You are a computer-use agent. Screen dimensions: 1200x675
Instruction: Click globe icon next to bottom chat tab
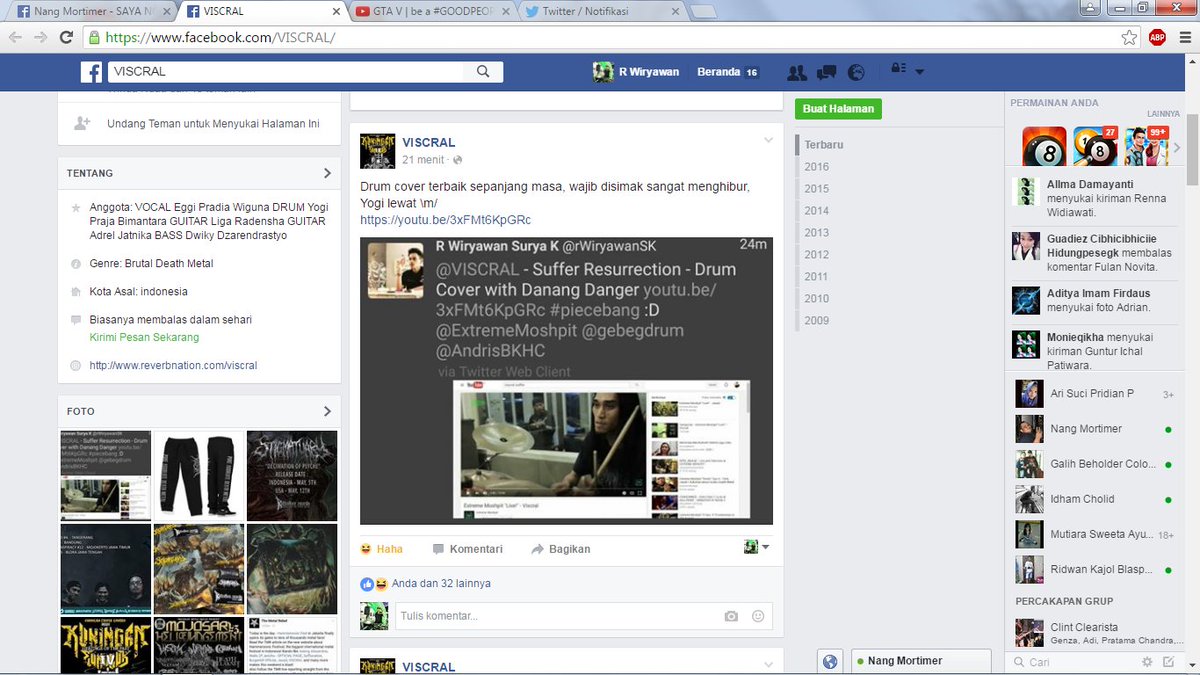coord(830,661)
